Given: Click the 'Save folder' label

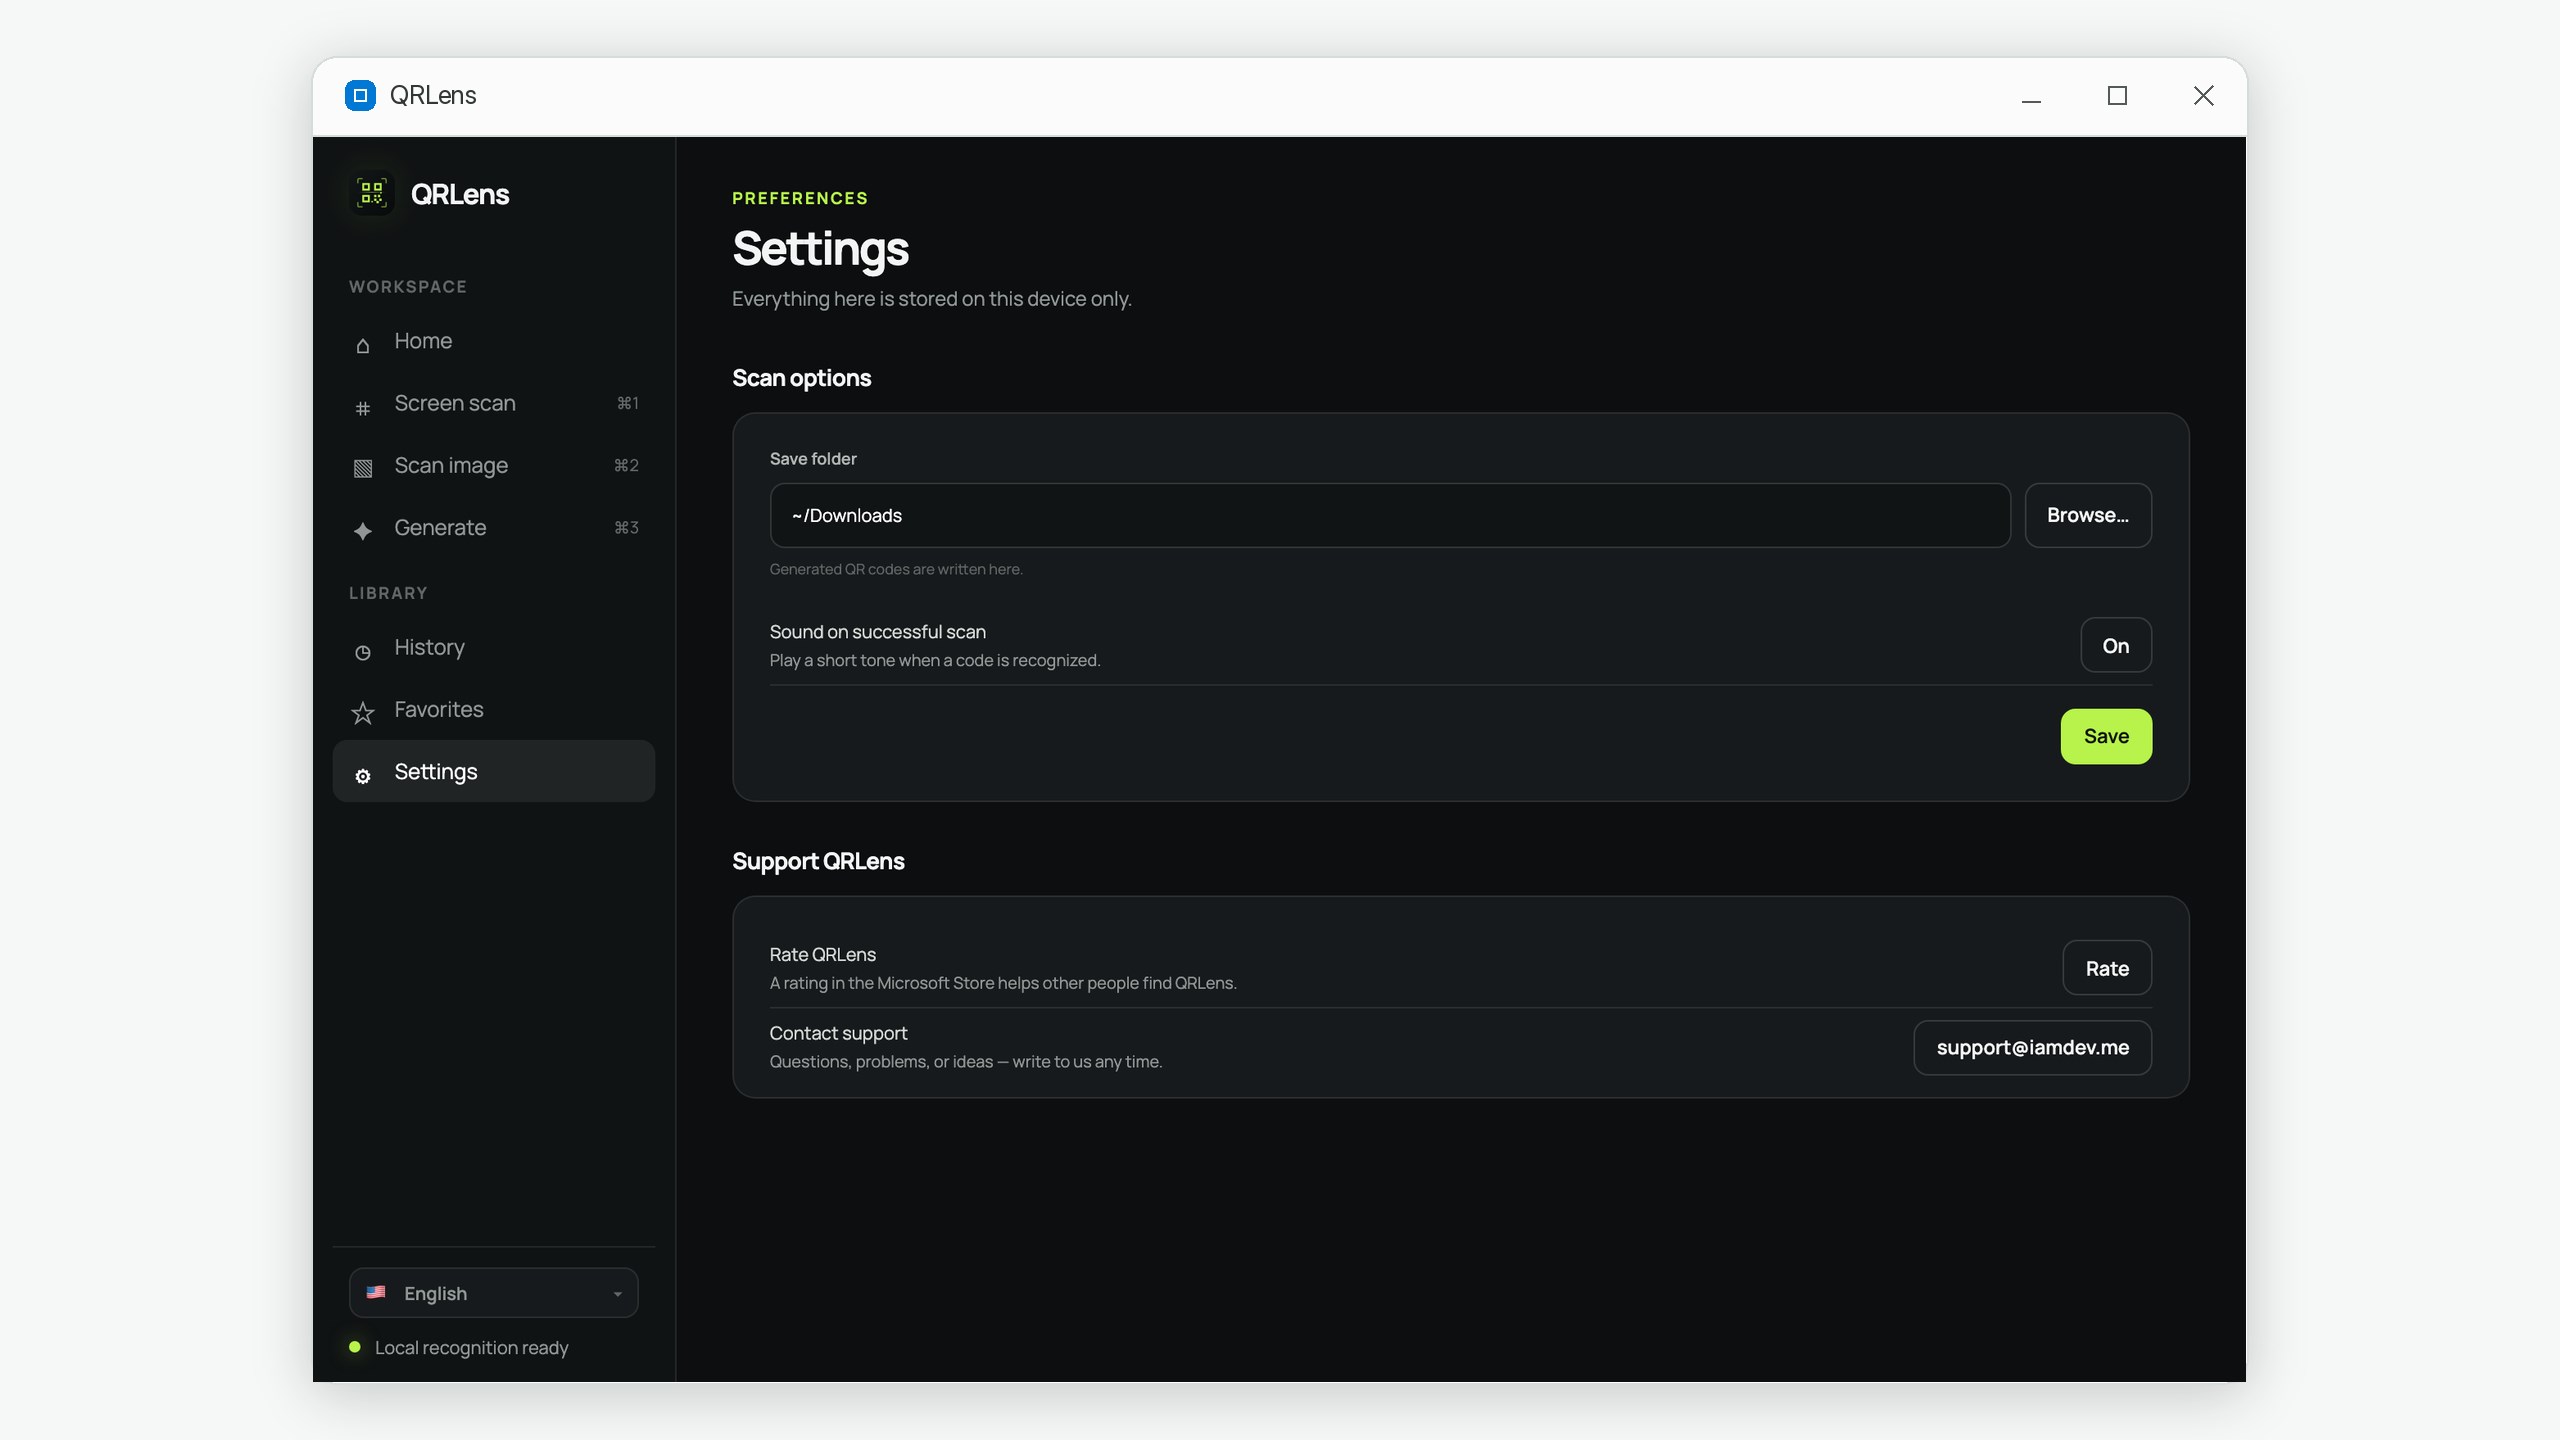Looking at the screenshot, I should (813, 459).
